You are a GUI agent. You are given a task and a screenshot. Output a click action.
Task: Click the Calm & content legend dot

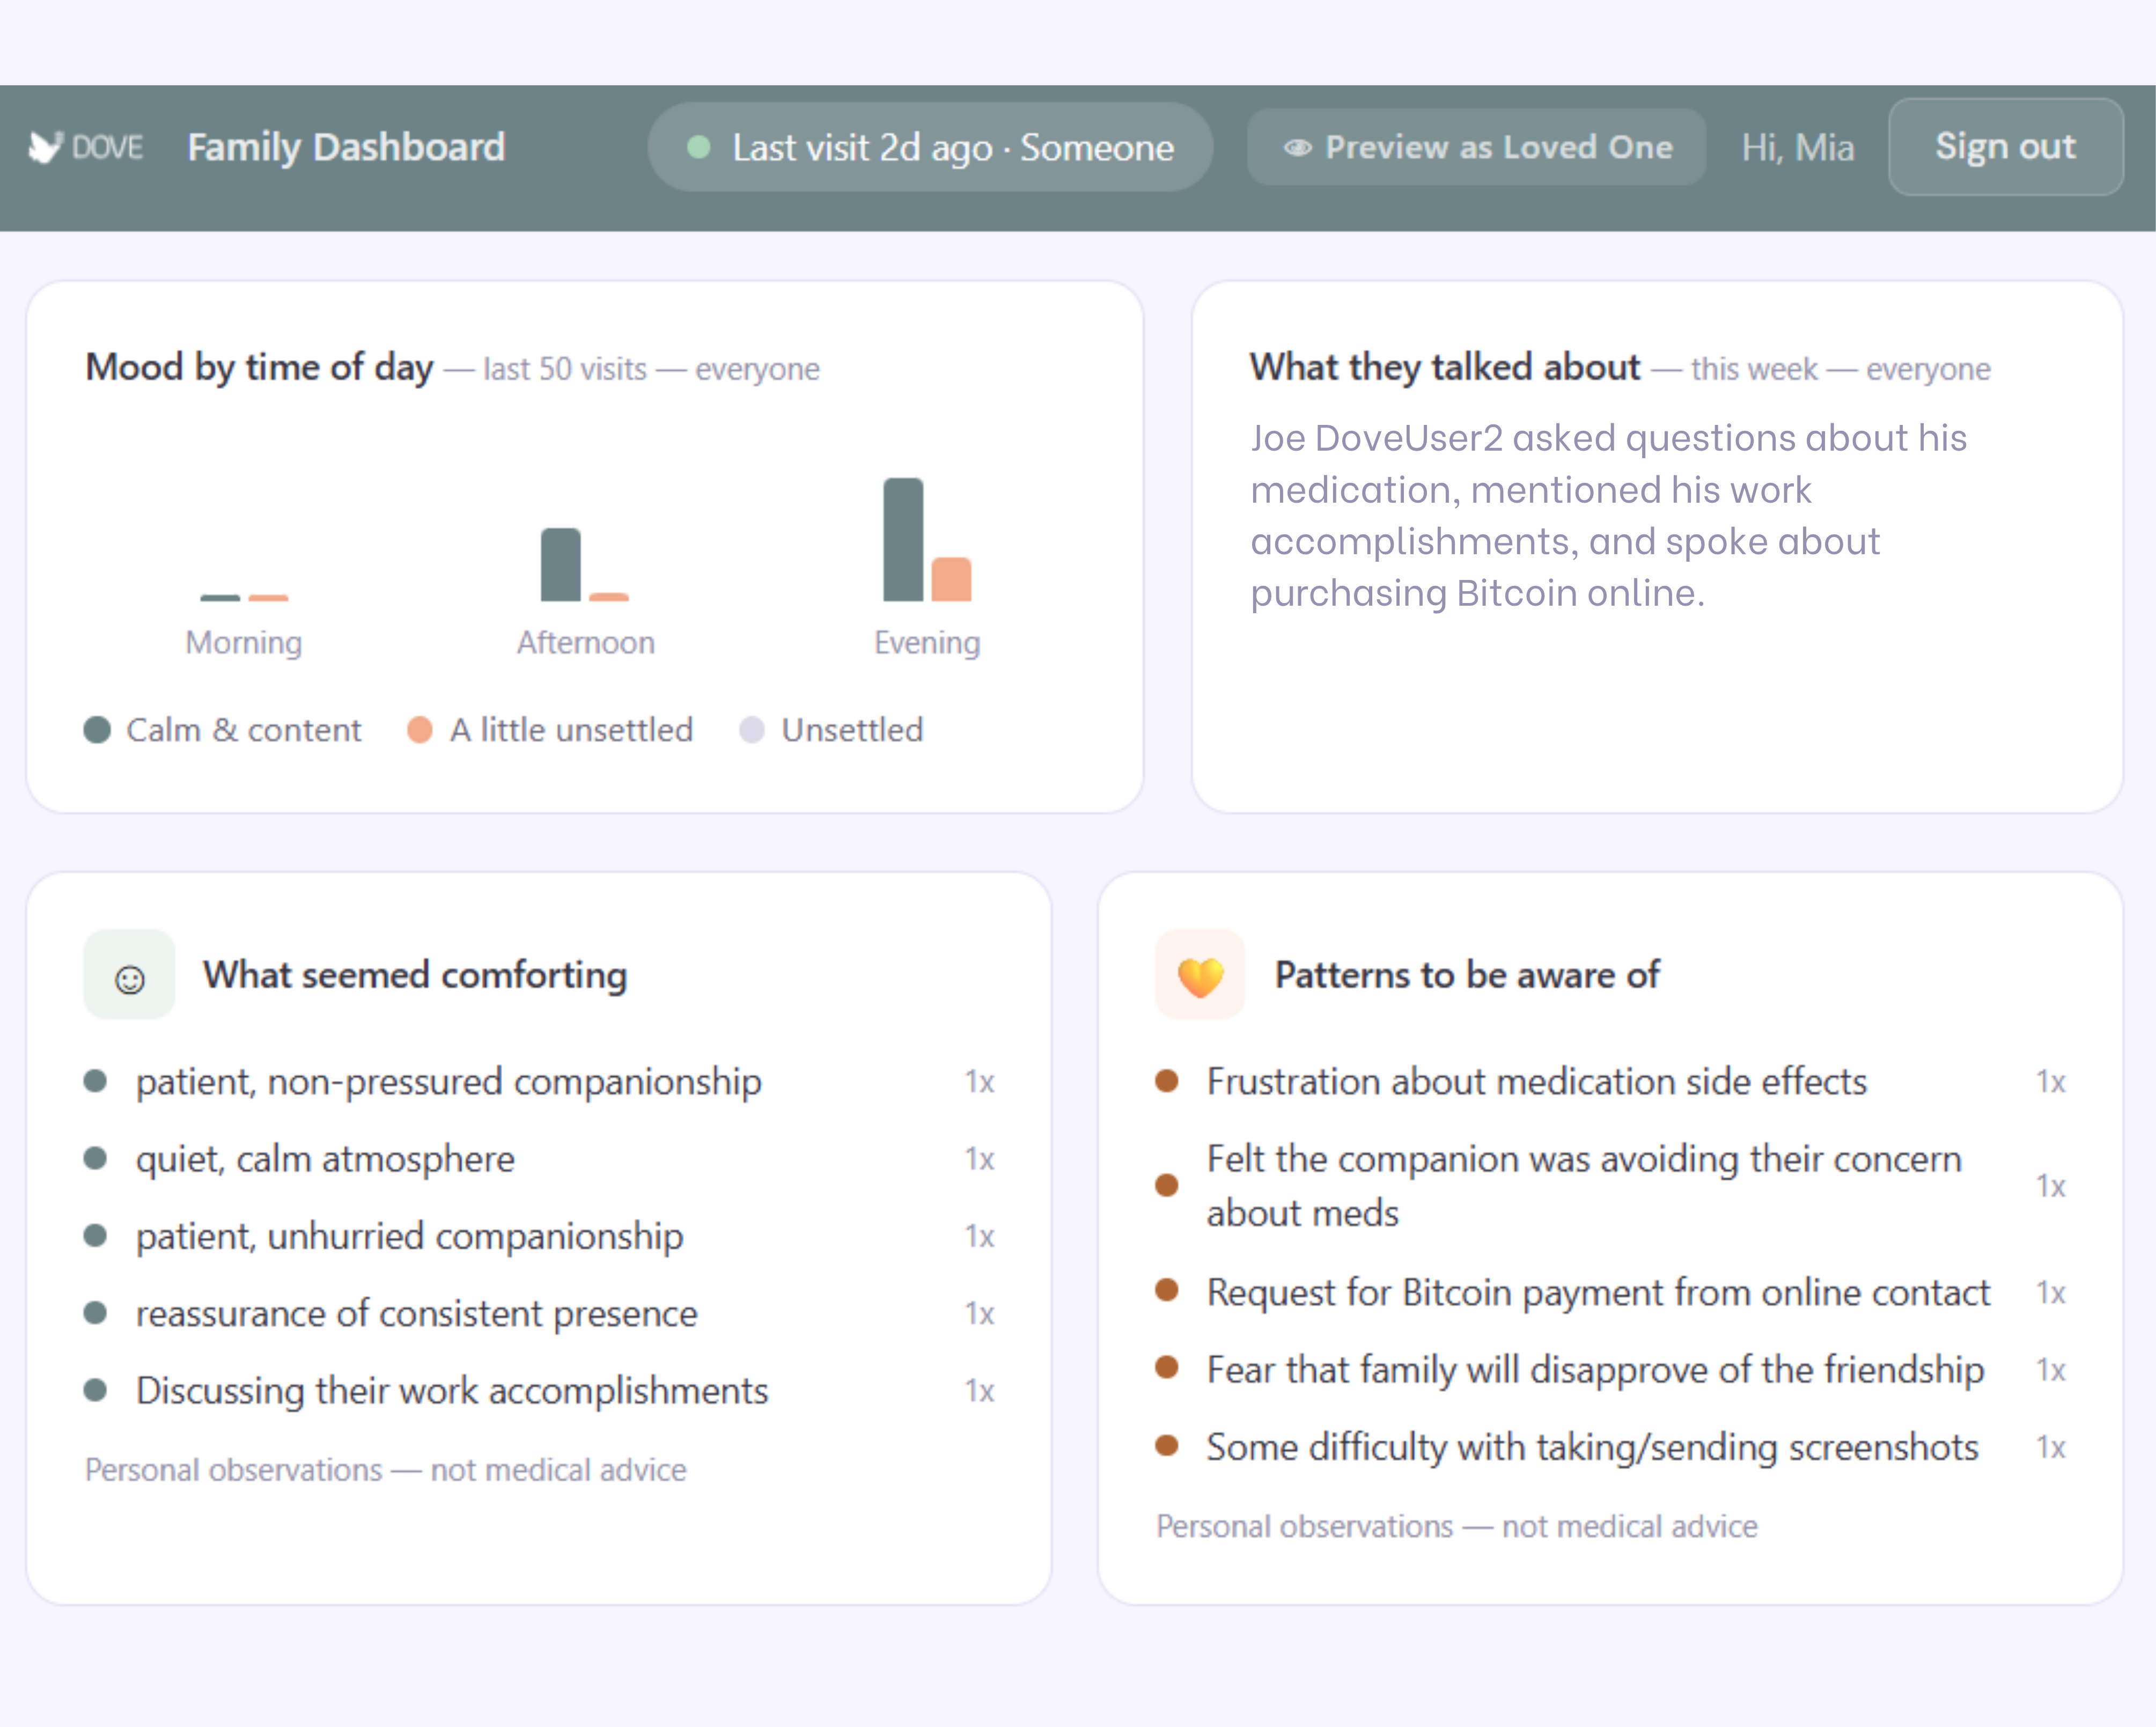tap(97, 730)
